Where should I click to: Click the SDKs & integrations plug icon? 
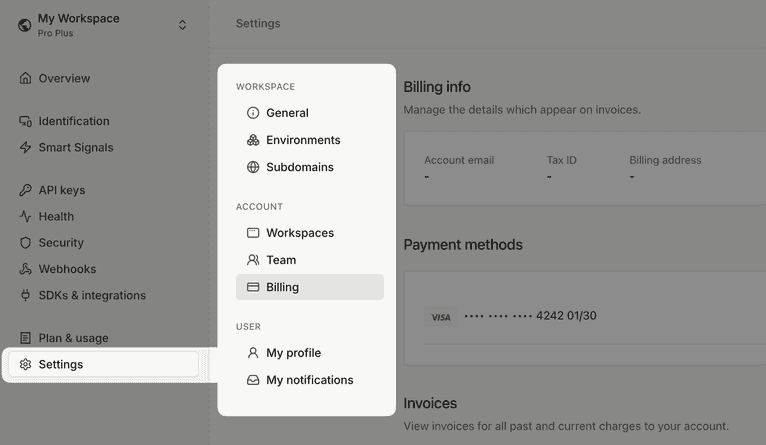[x=26, y=295]
